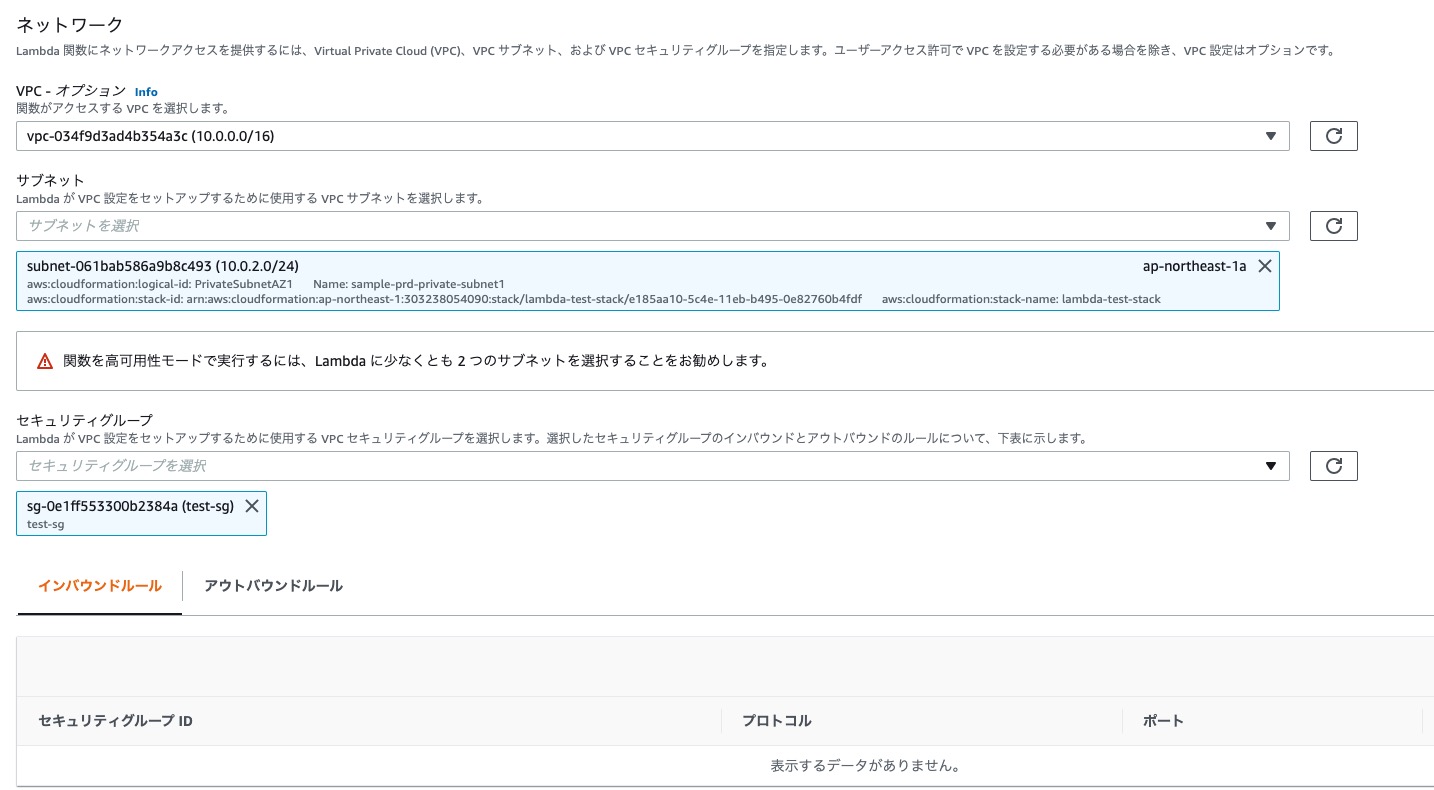Remove subnet-061bab586a9b8c493 from the selection
1434x790 pixels.
1264,266
